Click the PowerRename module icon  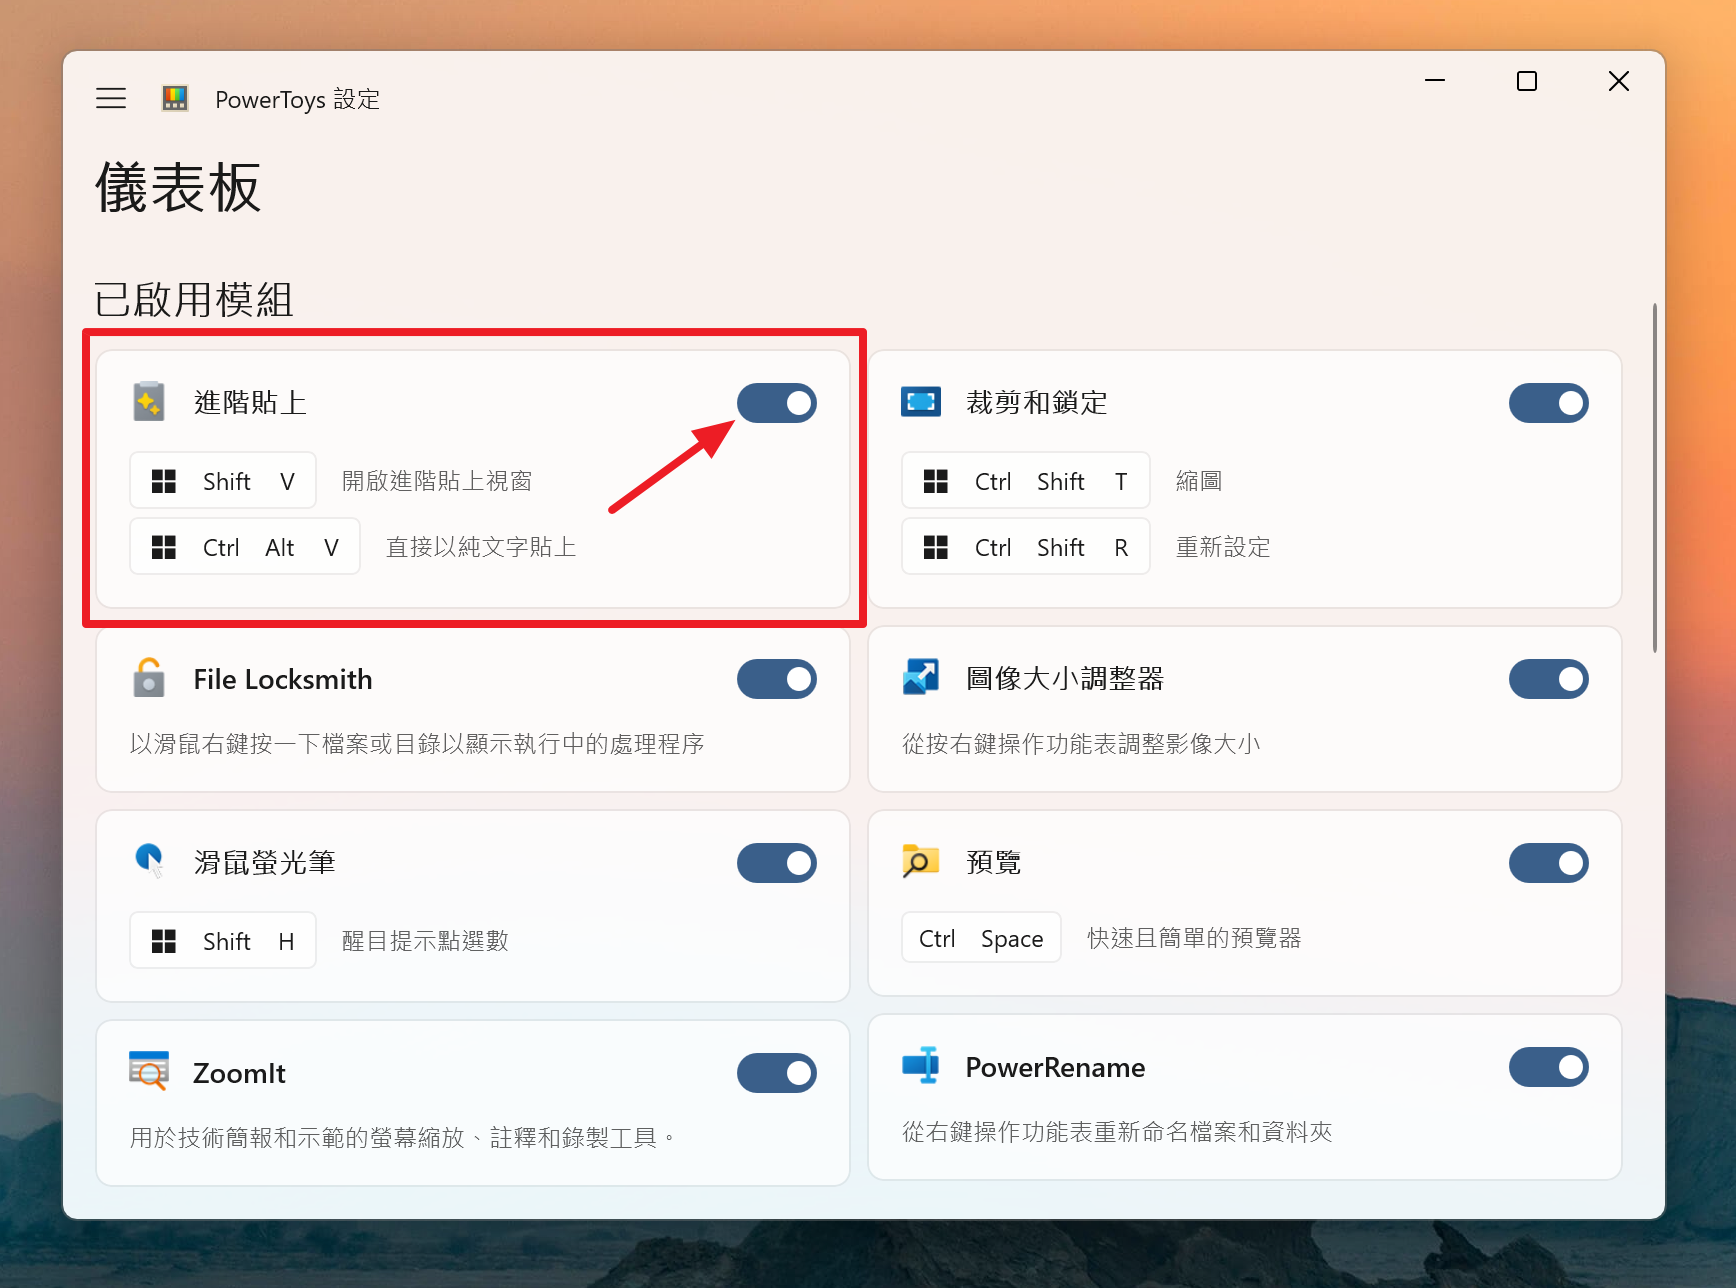pos(920,1066)
